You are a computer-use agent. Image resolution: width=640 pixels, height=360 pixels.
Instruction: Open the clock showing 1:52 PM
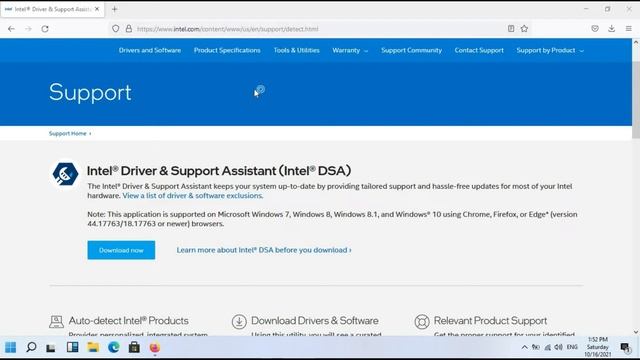point(598,347)
